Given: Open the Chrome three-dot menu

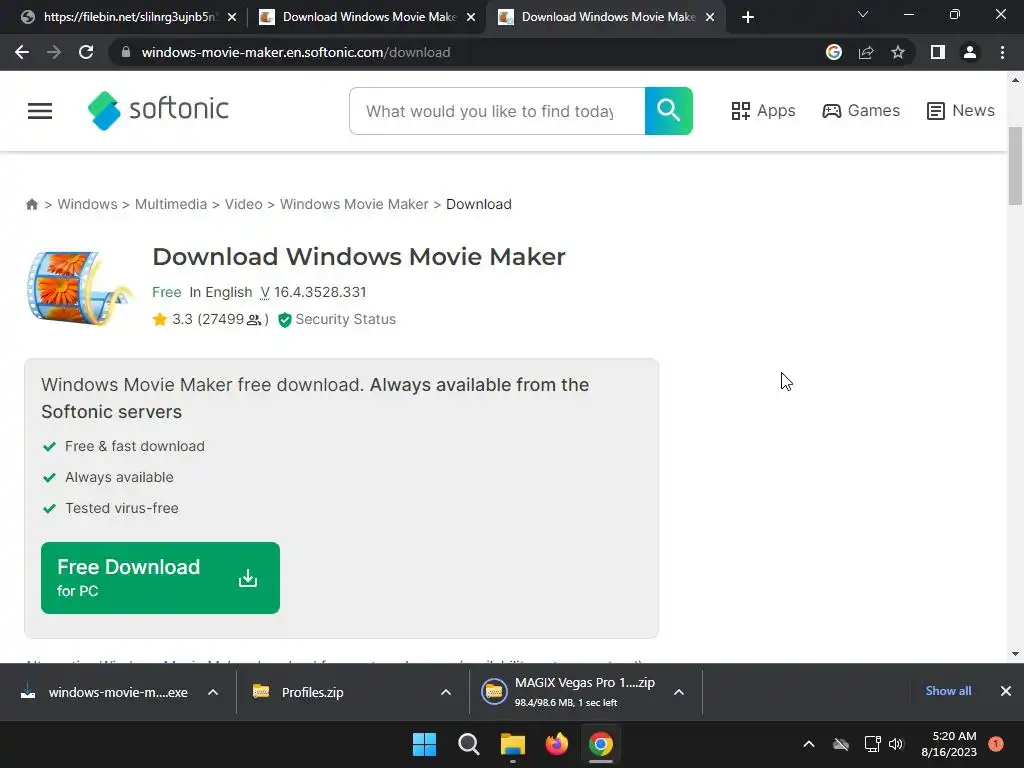Looking at the screenshot, I should (1002, 52).
